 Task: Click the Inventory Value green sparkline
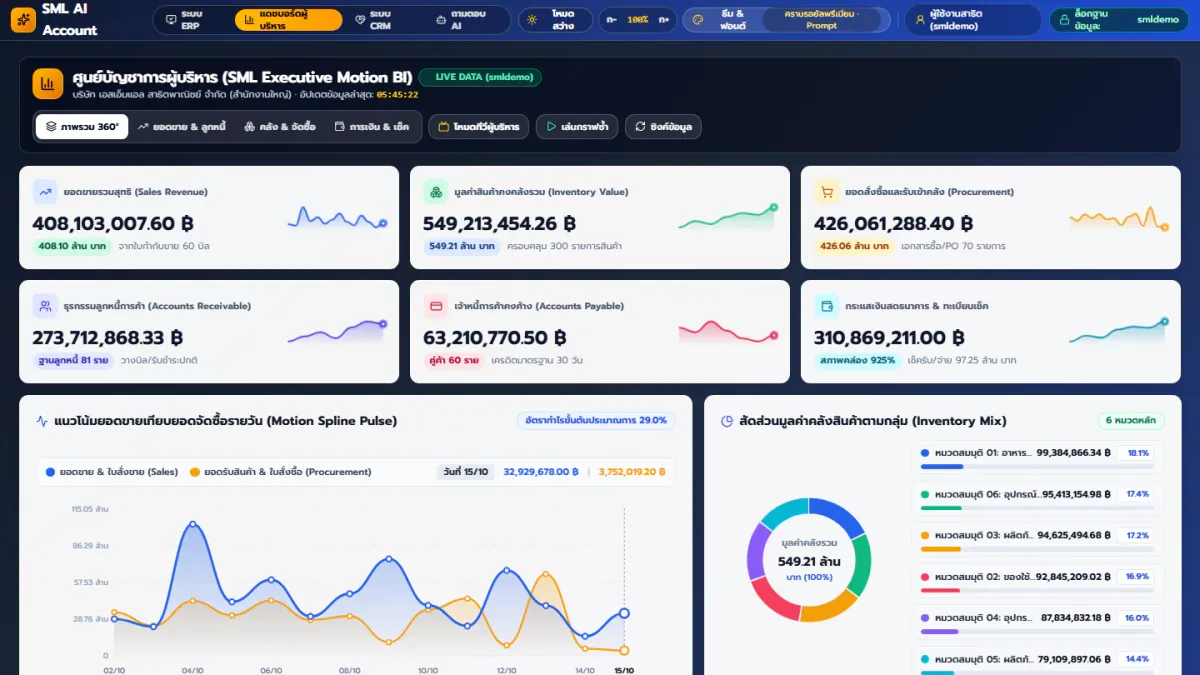[x=728, y=217]
